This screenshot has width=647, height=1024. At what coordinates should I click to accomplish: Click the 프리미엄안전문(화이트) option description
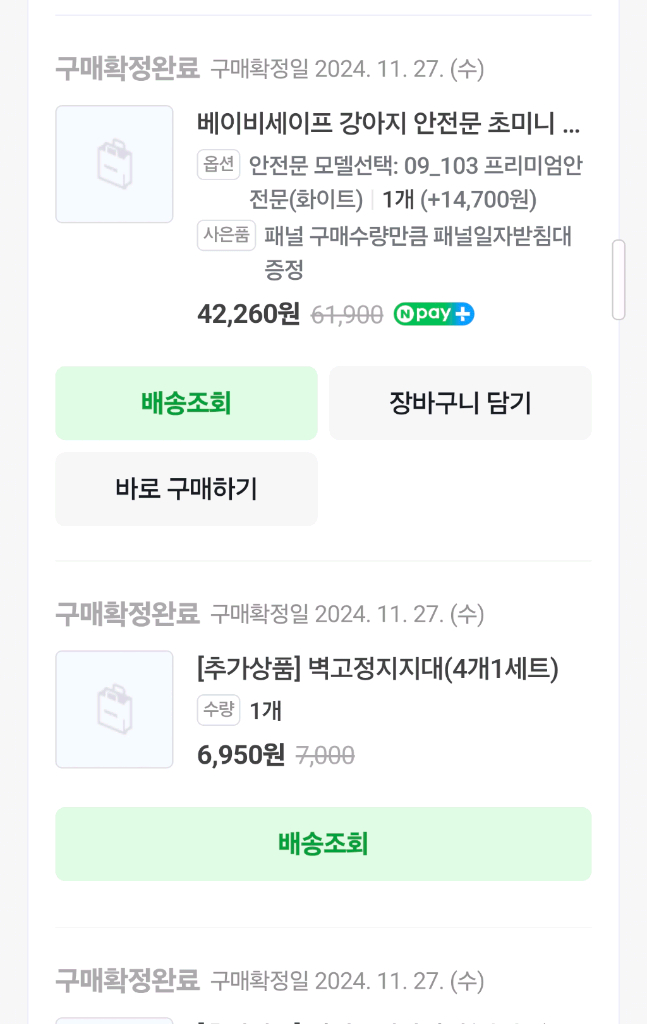415,182
